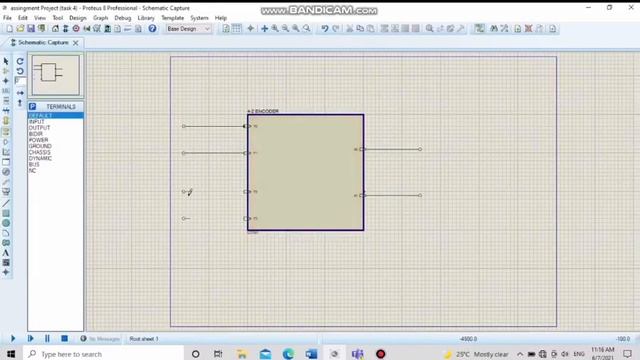
Task: Click the Undo arrow icon
Action: coord(324,29)
